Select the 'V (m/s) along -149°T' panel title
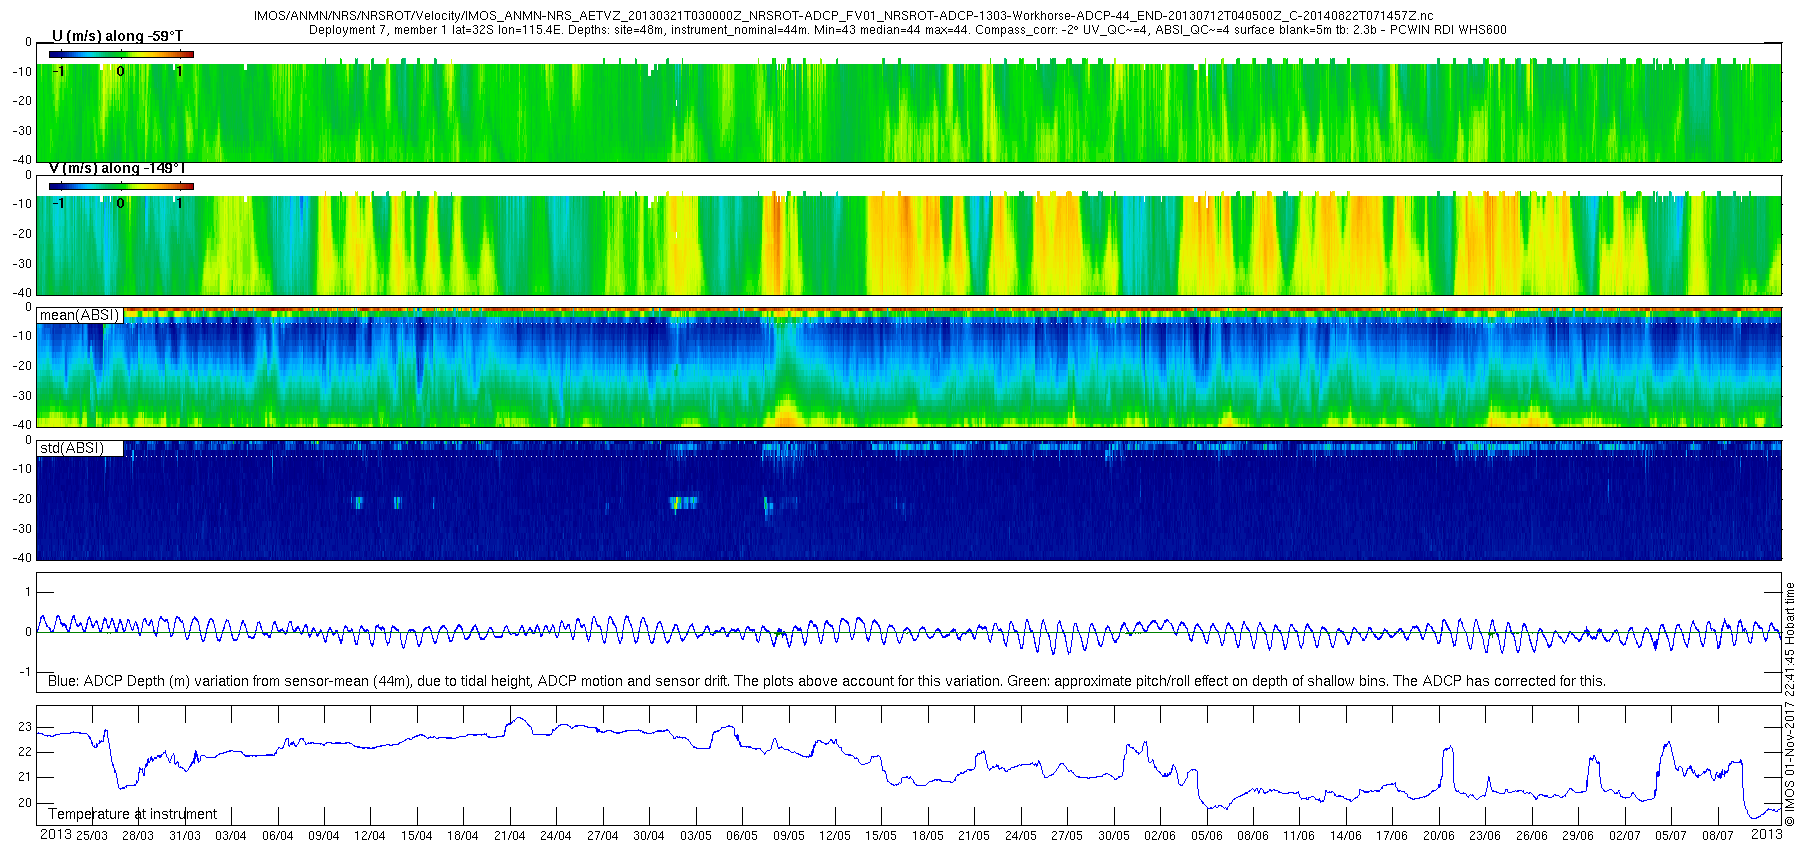1800x850 pixels. (x=117, y=168)
